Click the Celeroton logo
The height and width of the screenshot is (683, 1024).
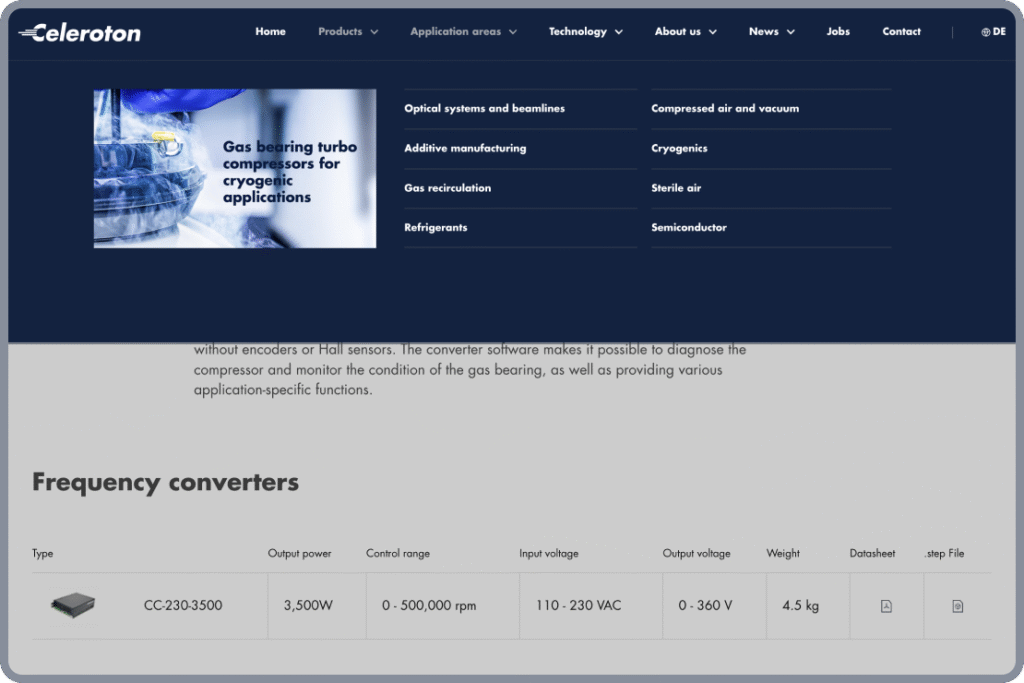click(x=79, y=32)
